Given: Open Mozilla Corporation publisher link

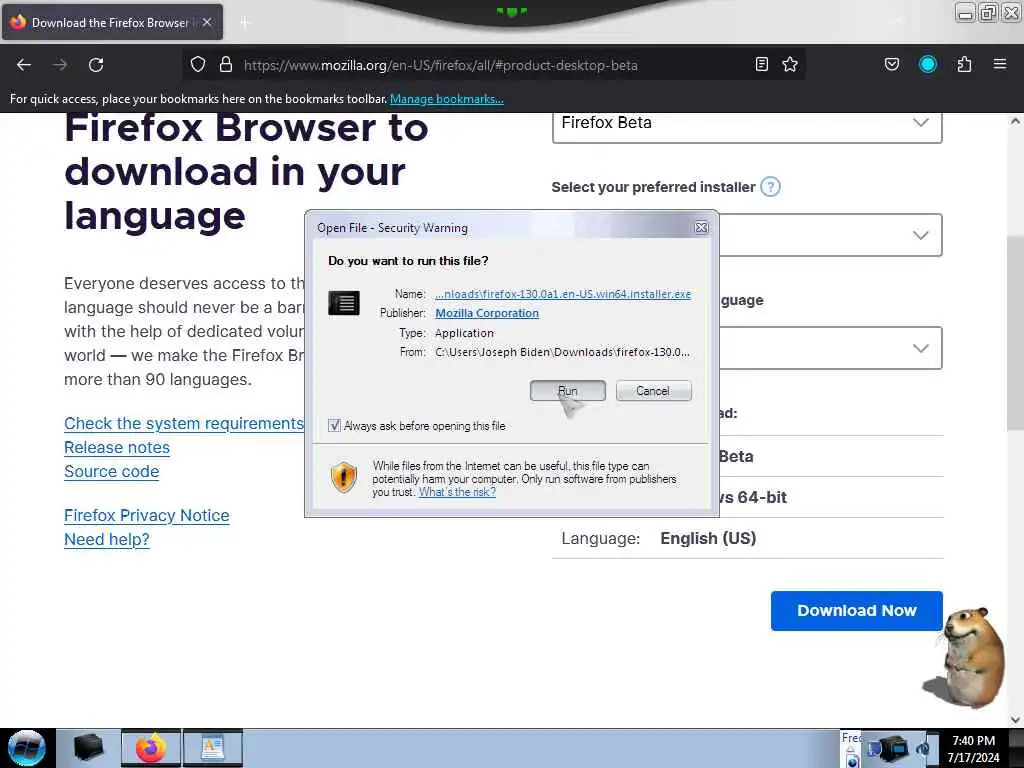Looking at the screenshot, I should [487, 313].
